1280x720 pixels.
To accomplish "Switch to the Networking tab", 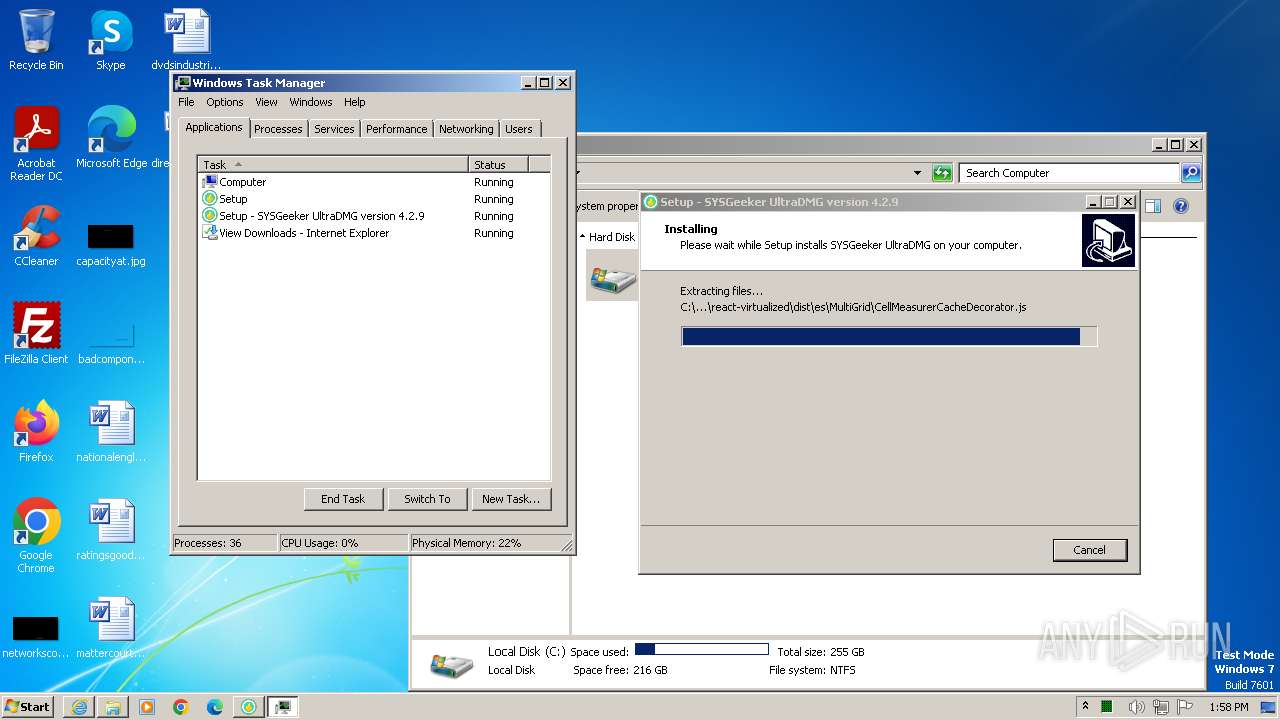I will (x=466, y=129).
